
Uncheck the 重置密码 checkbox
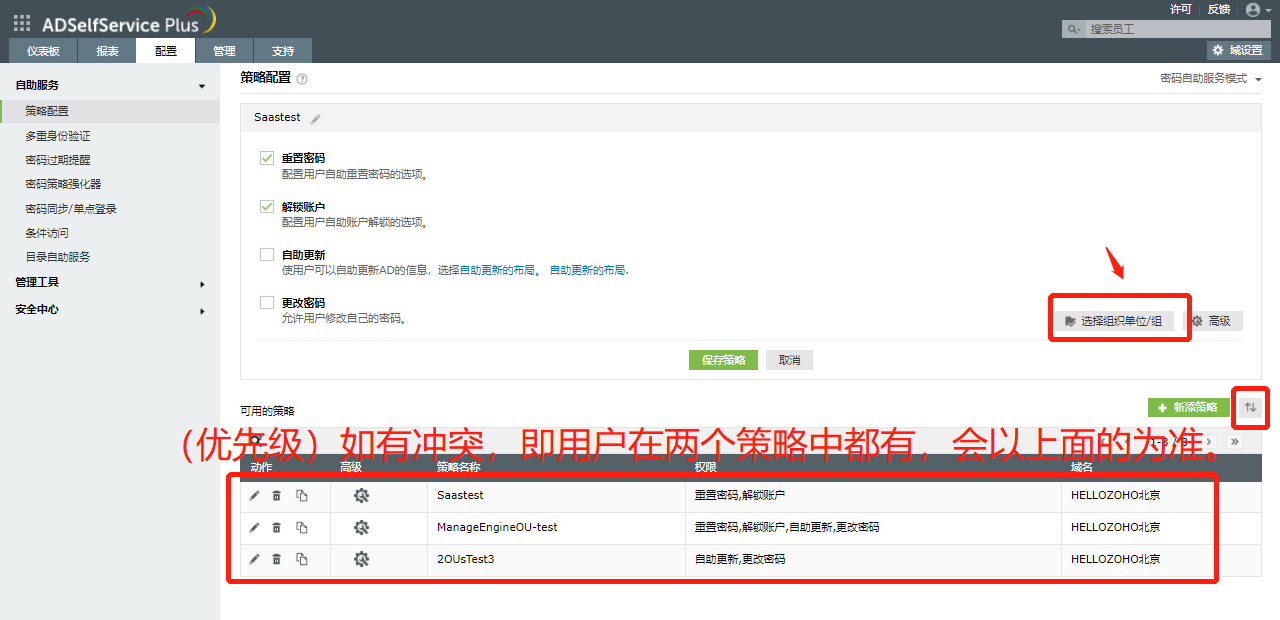[267, 158]
